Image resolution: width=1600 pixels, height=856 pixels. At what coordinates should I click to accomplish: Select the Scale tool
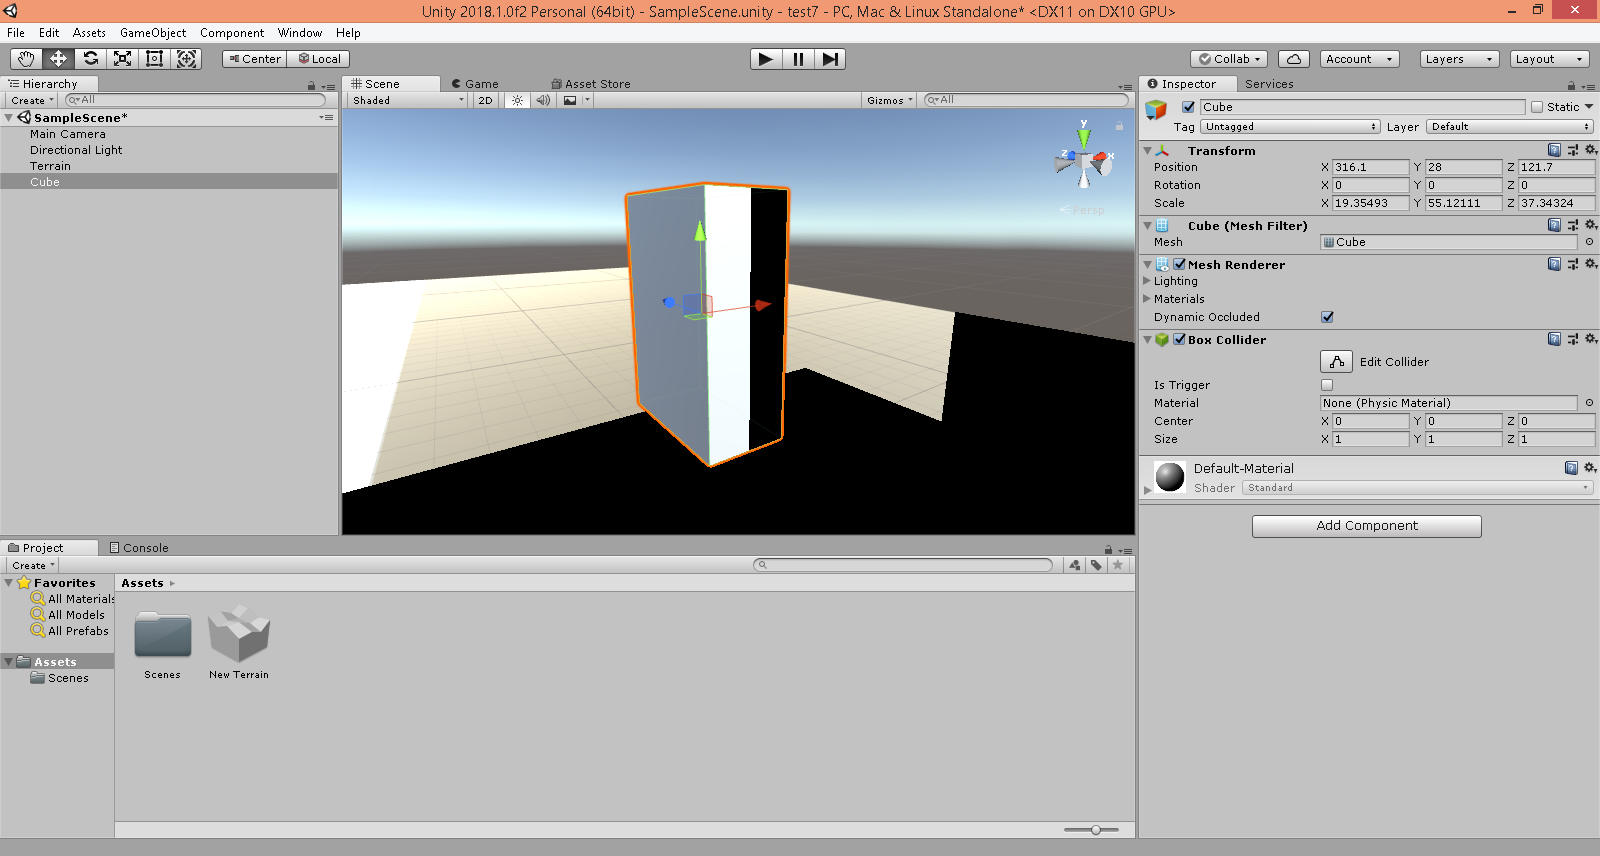122,59
